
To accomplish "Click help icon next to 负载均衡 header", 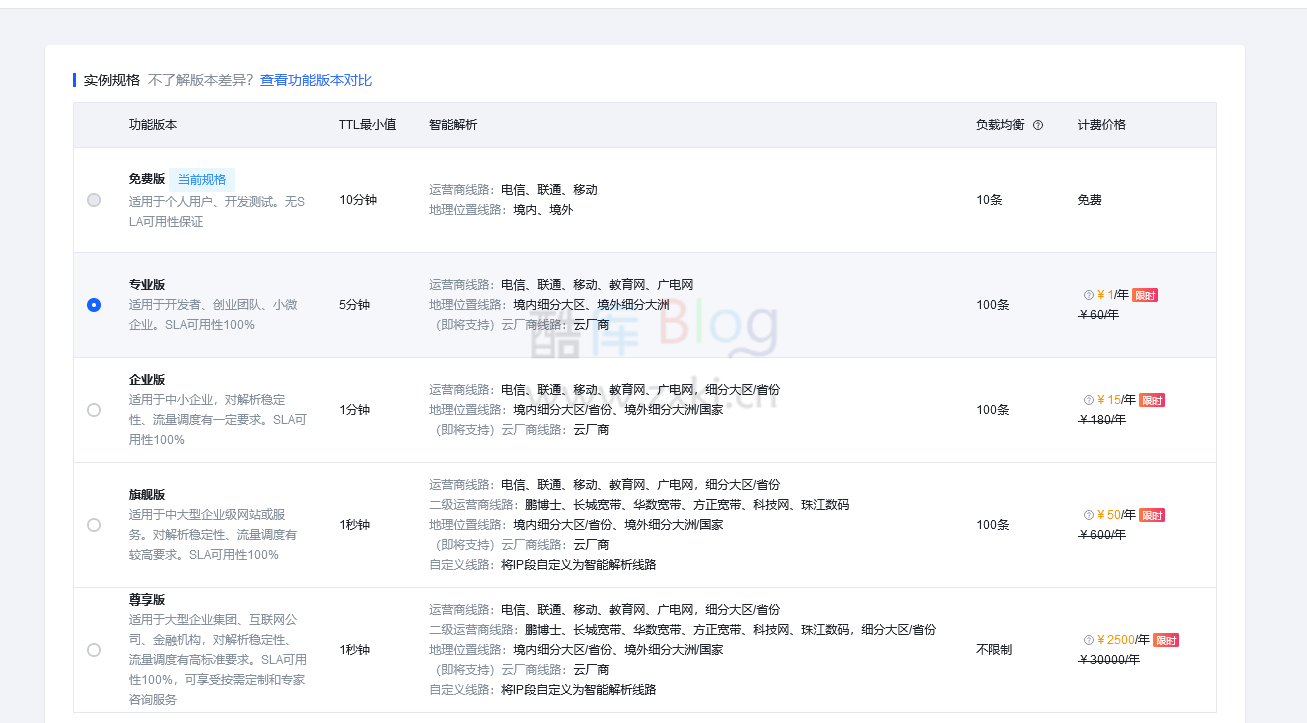I will point(1038,126).
